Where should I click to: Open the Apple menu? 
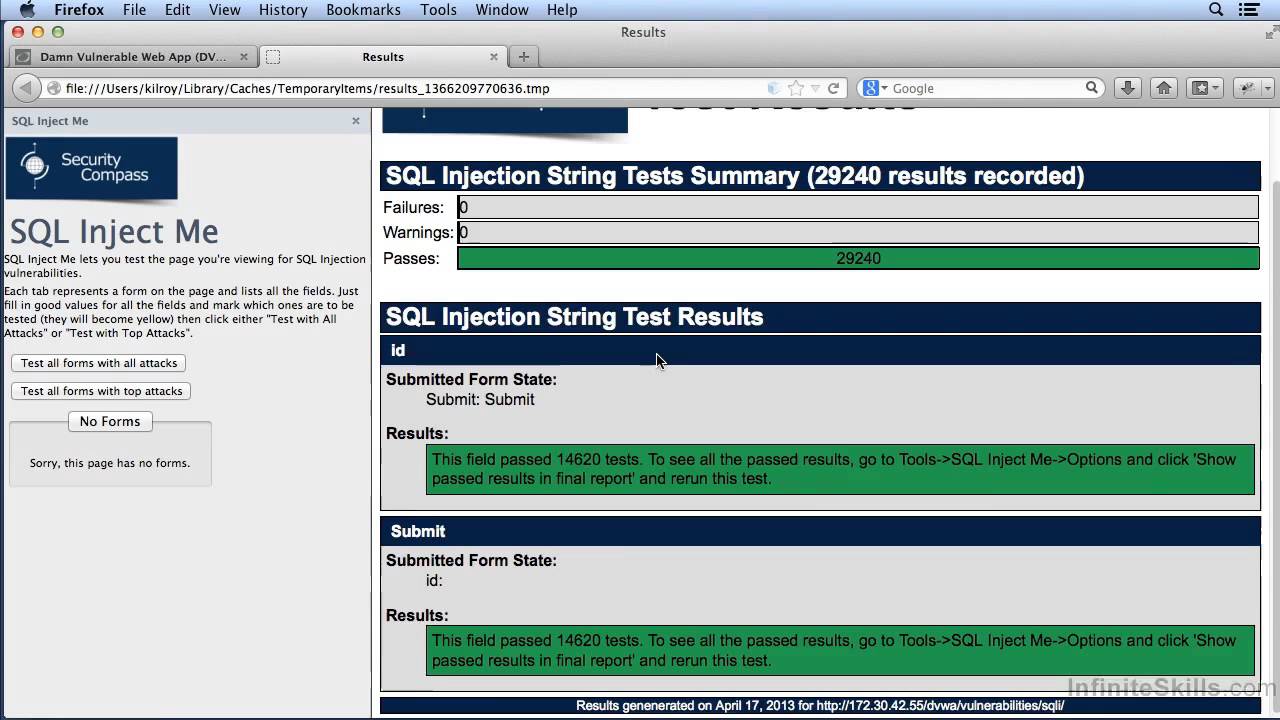click(x=27, y=10)
